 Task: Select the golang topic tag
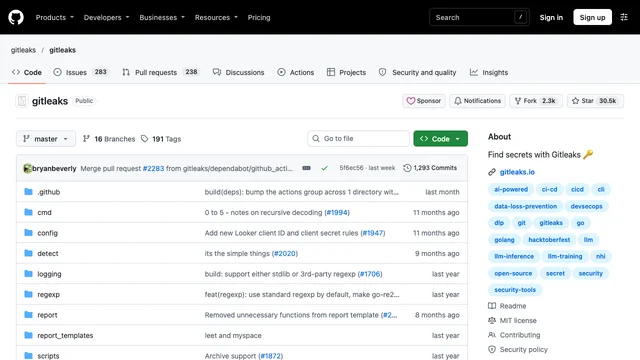pos(504,240)
